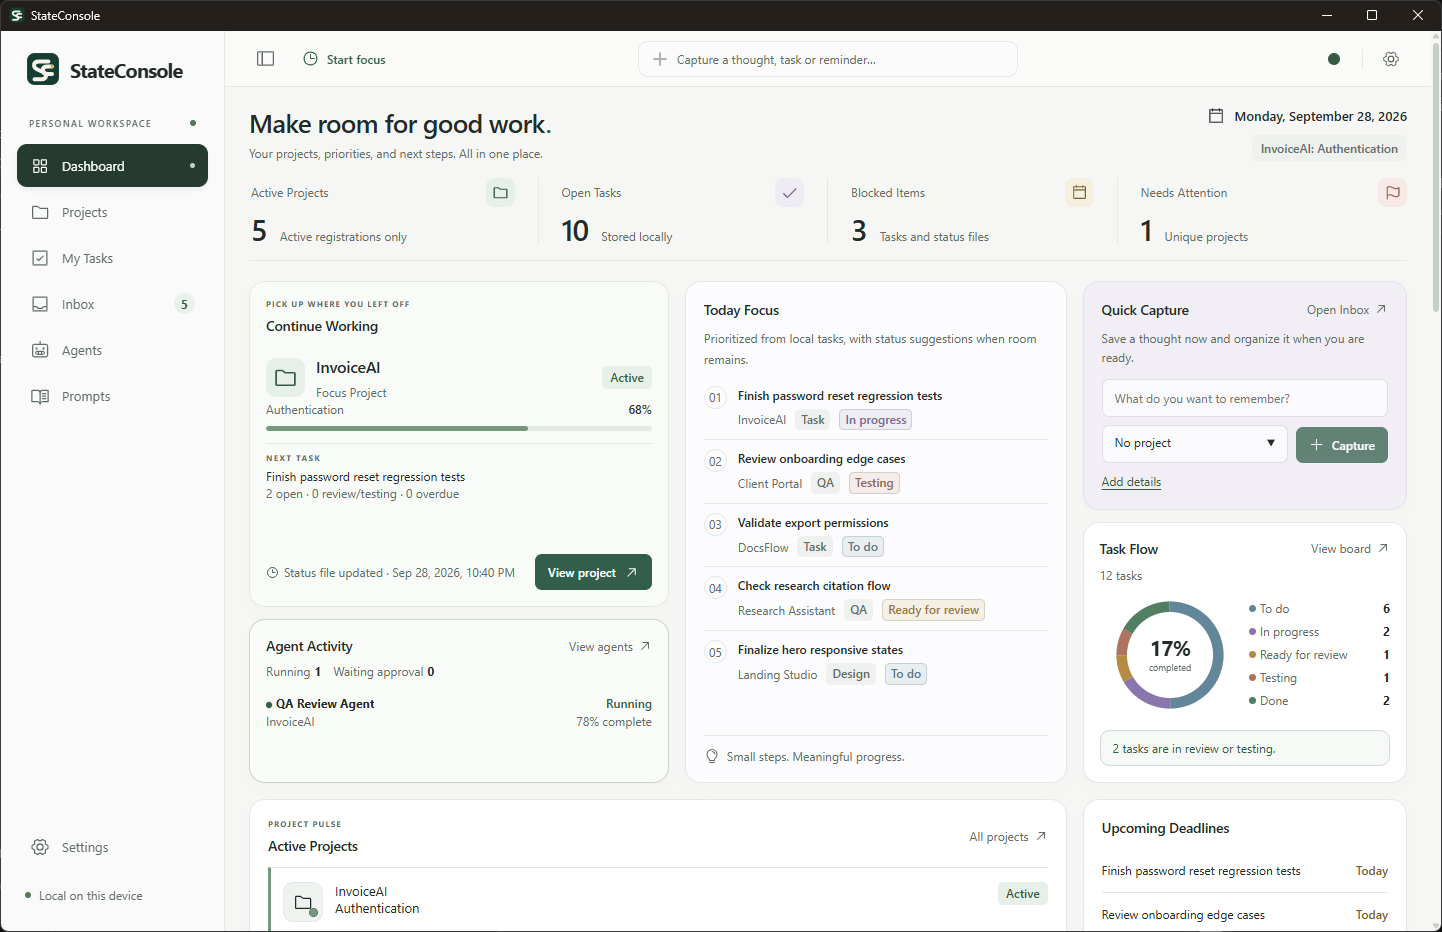The image size is (1442, 932).
Task: Click the Open Tasks checkmark icon
Action: tap(790, 192)
